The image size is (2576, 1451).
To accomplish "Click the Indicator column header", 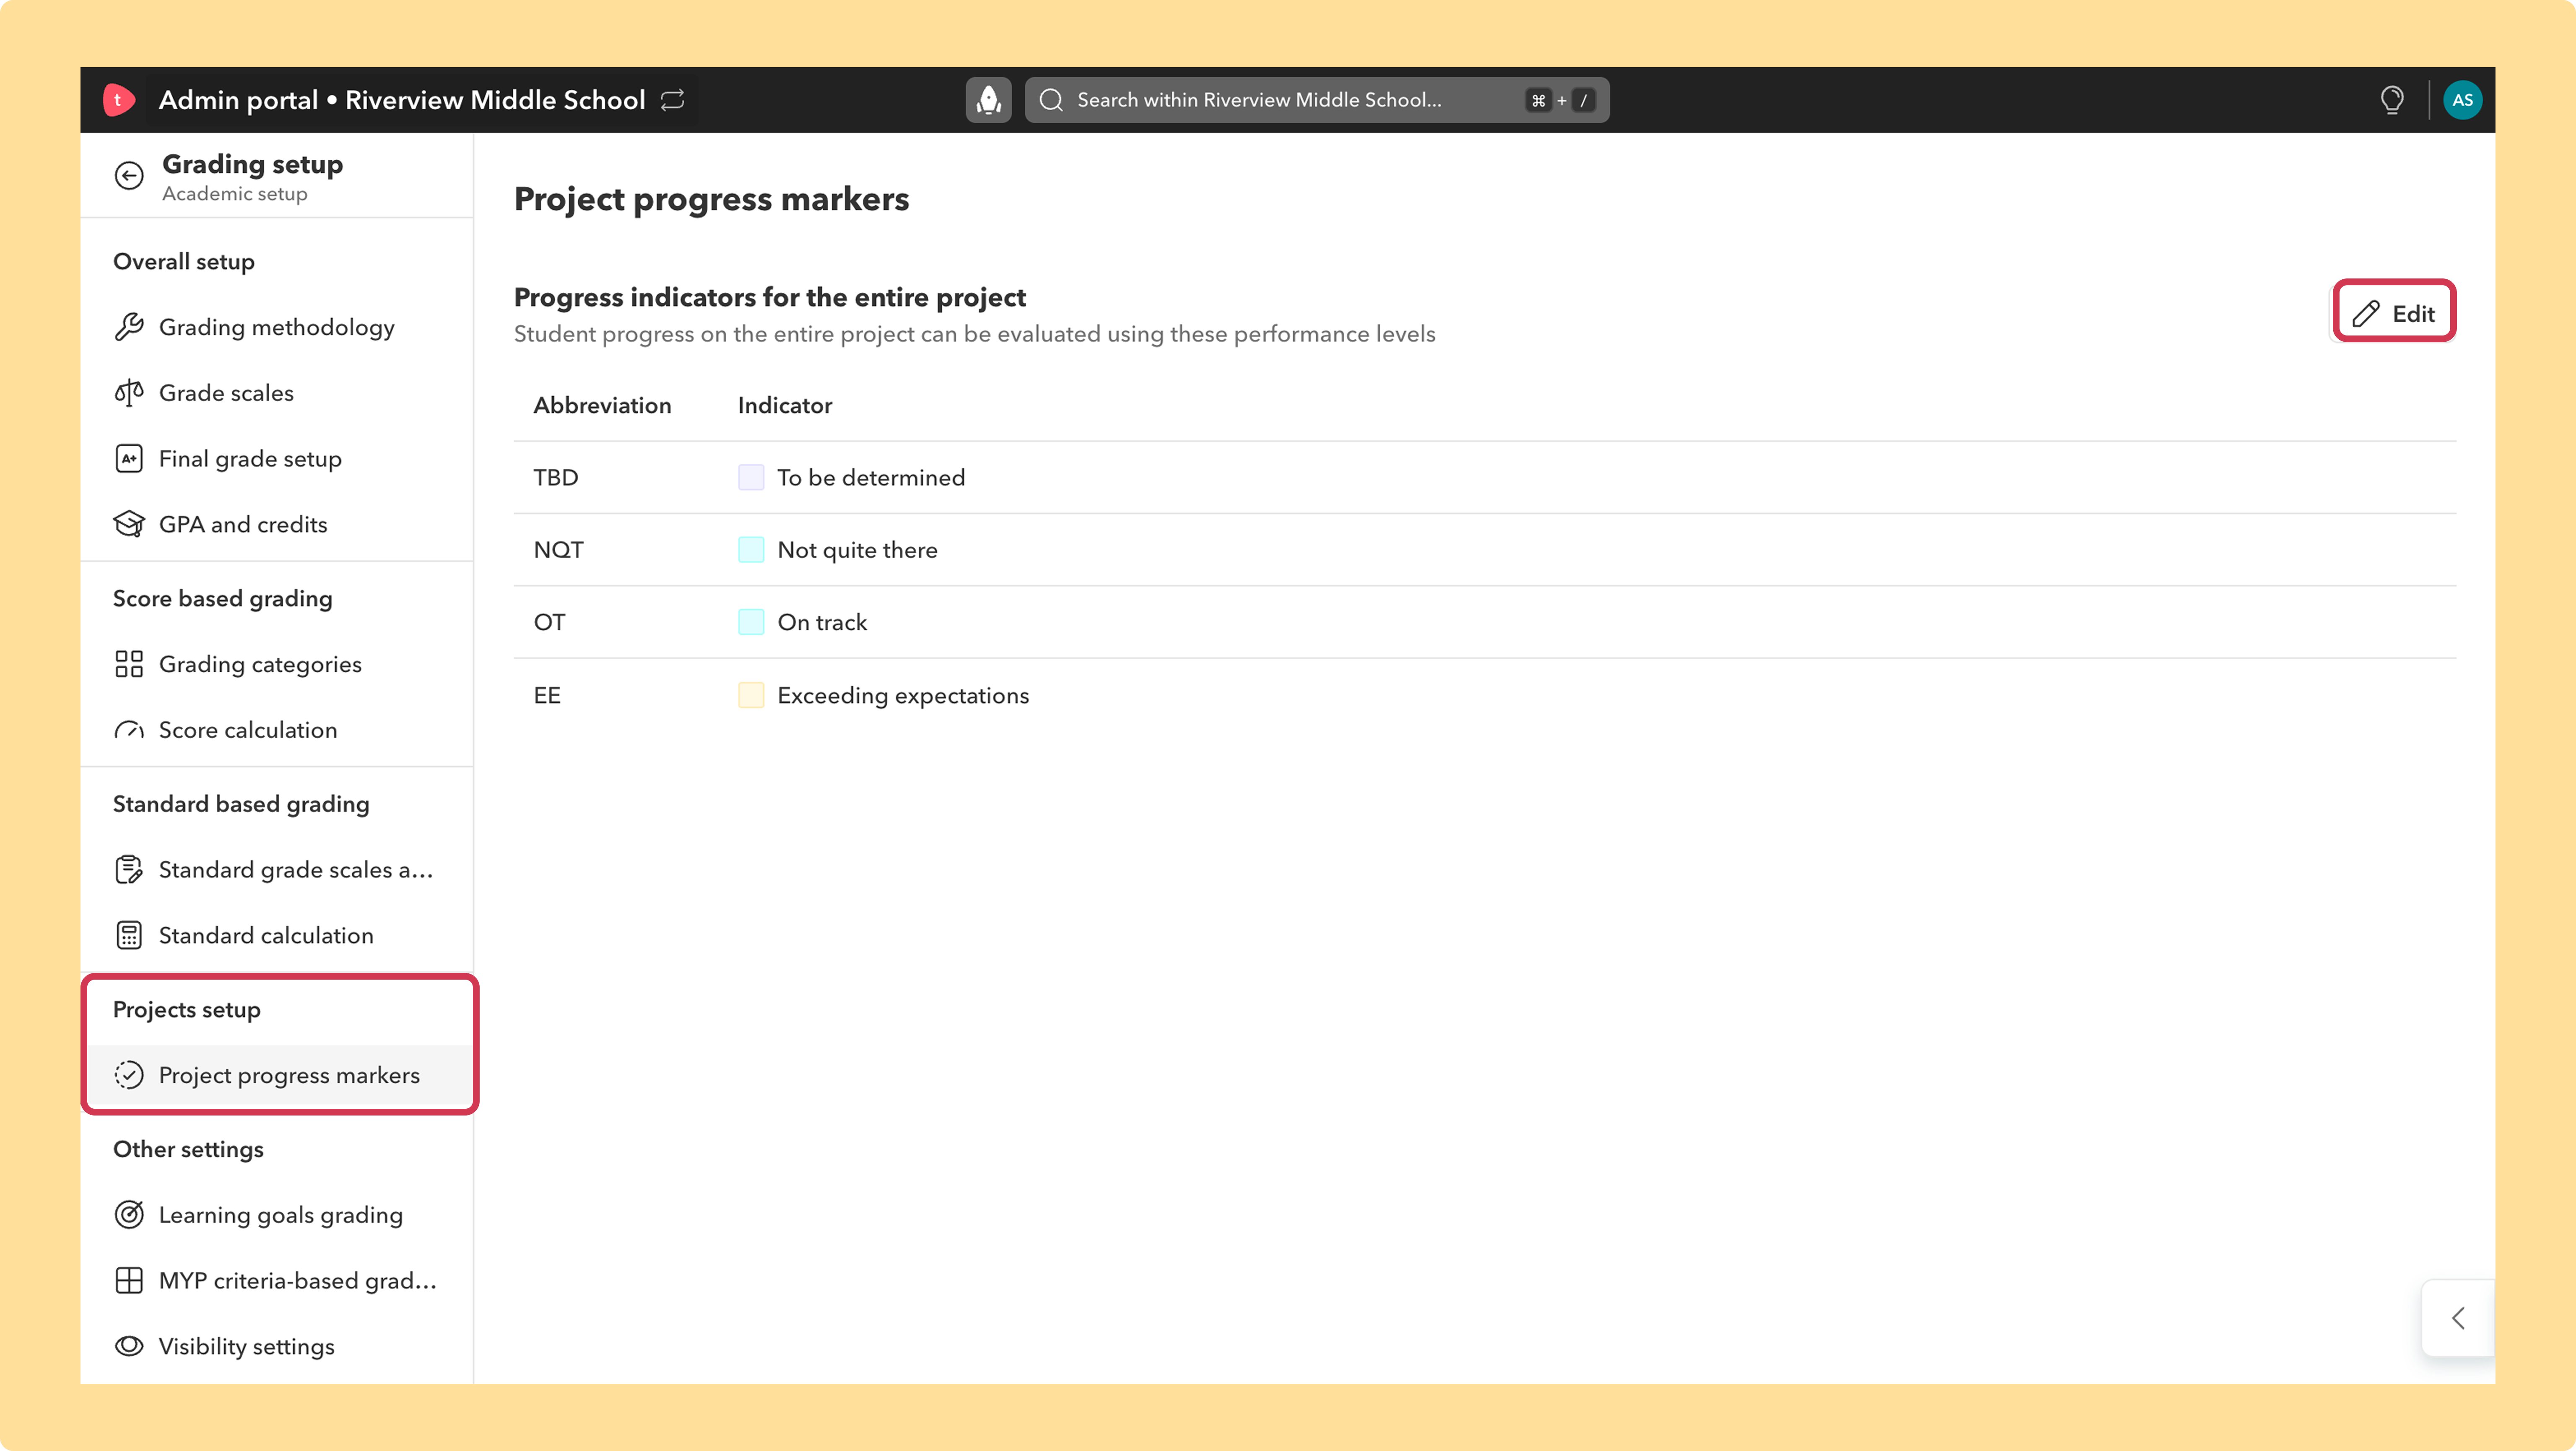I will tap(785, 405).
